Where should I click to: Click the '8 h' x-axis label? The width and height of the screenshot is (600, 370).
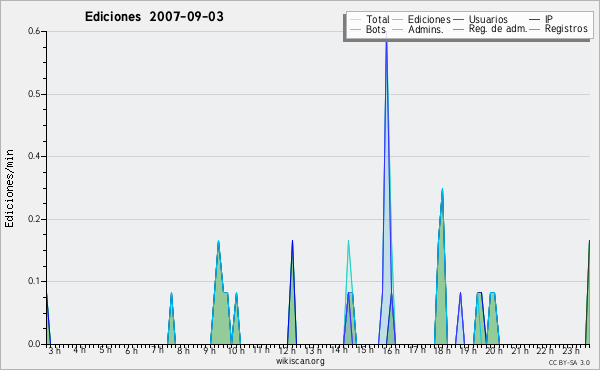pos(183,351)
